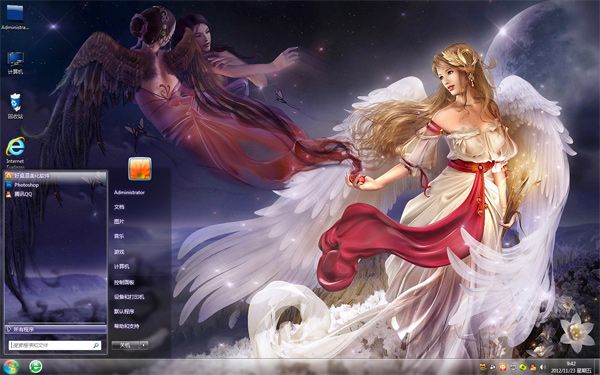Screen dimensions: 600x375
Task: Click the volume speaker tray icon
Action: pyautogui.click(x=543, y=367)
